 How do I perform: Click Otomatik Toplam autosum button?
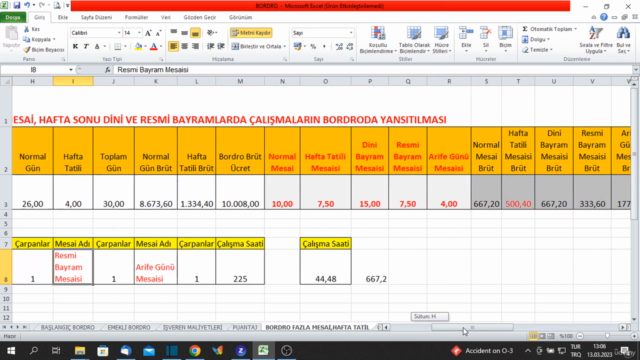(x=549, y=29)
